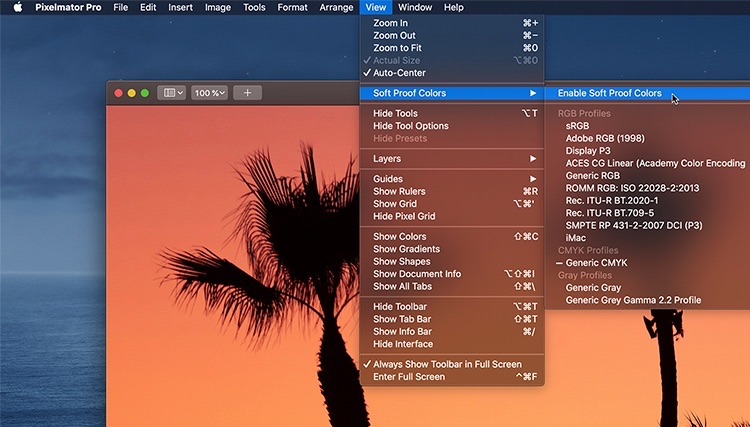Image resolution: width=750 pixels, height=427 pixels.
Task: Click the yellow minimize window button
Action: point(132,93)
